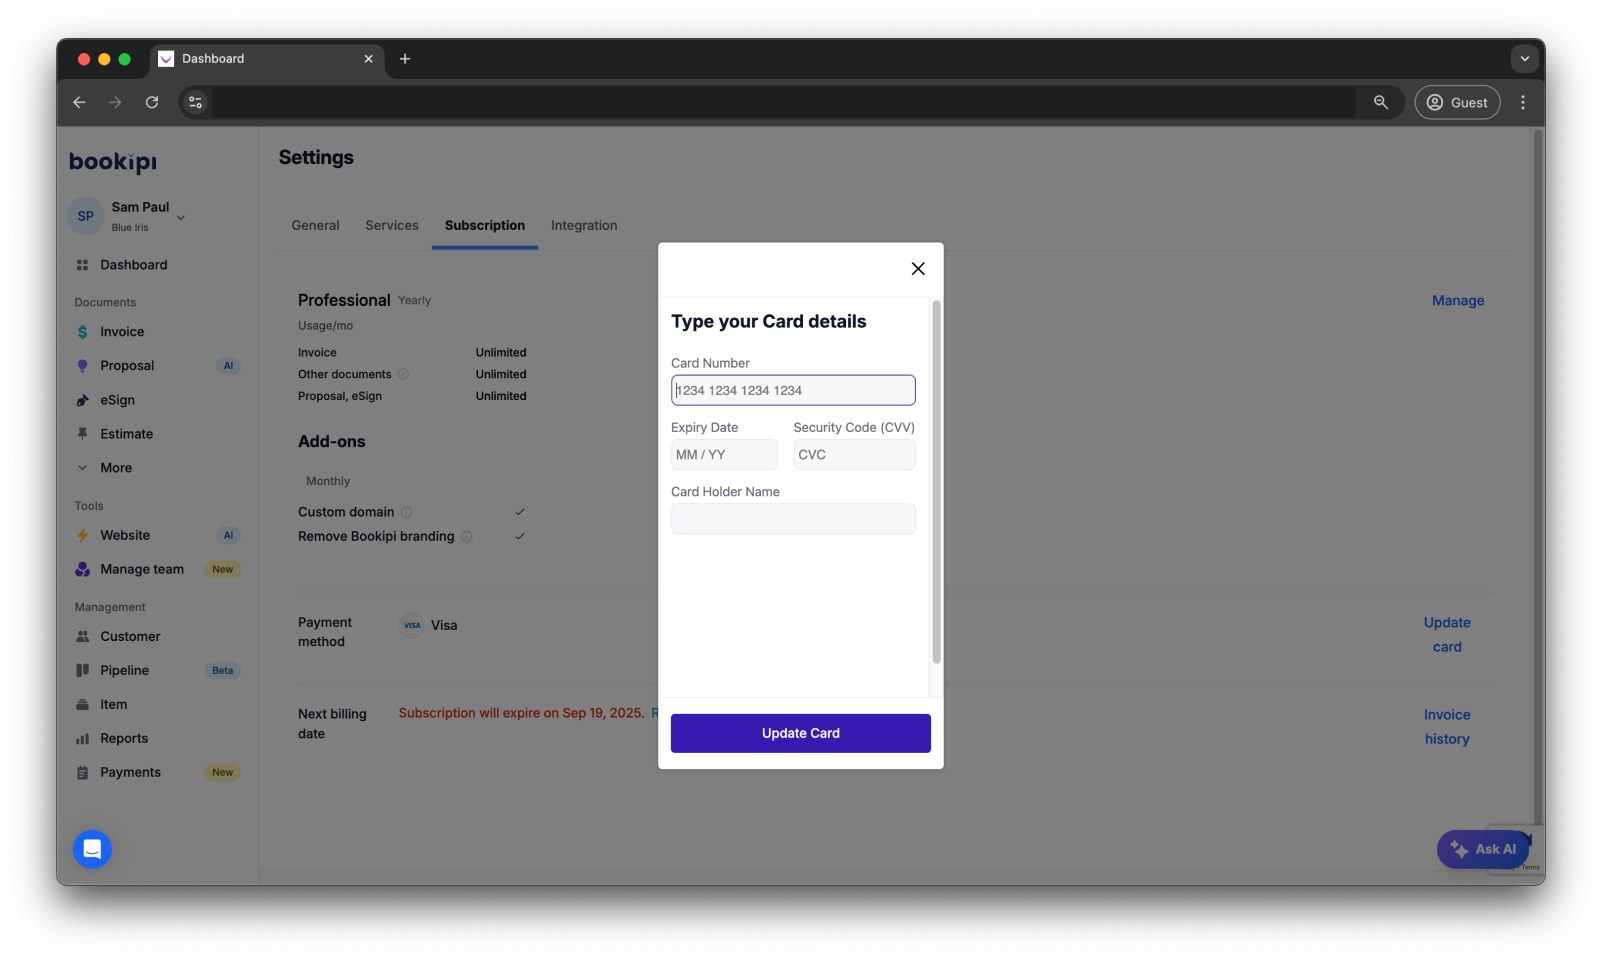This screenshot has width=1603, height=960.
Task: Open the Invoice history link
Action: [1447, 726]
